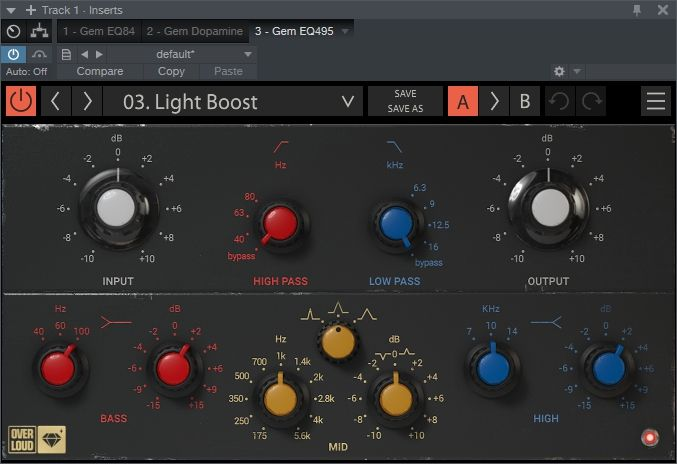677x464 pixels.
Task: Select the A comparison slot
Action: [x=463, y=101]
